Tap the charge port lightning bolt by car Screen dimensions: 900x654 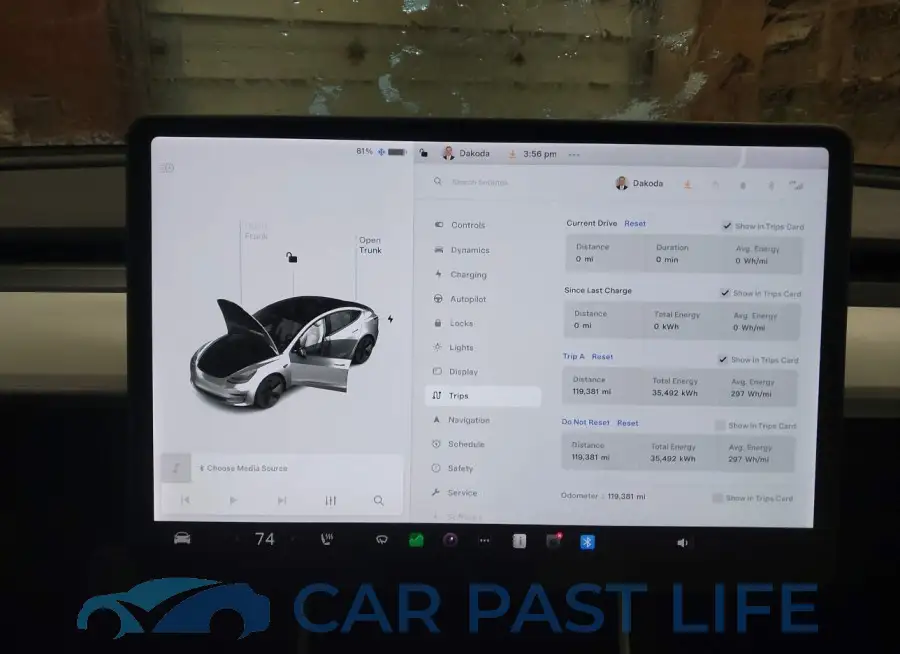pos(390,319)
